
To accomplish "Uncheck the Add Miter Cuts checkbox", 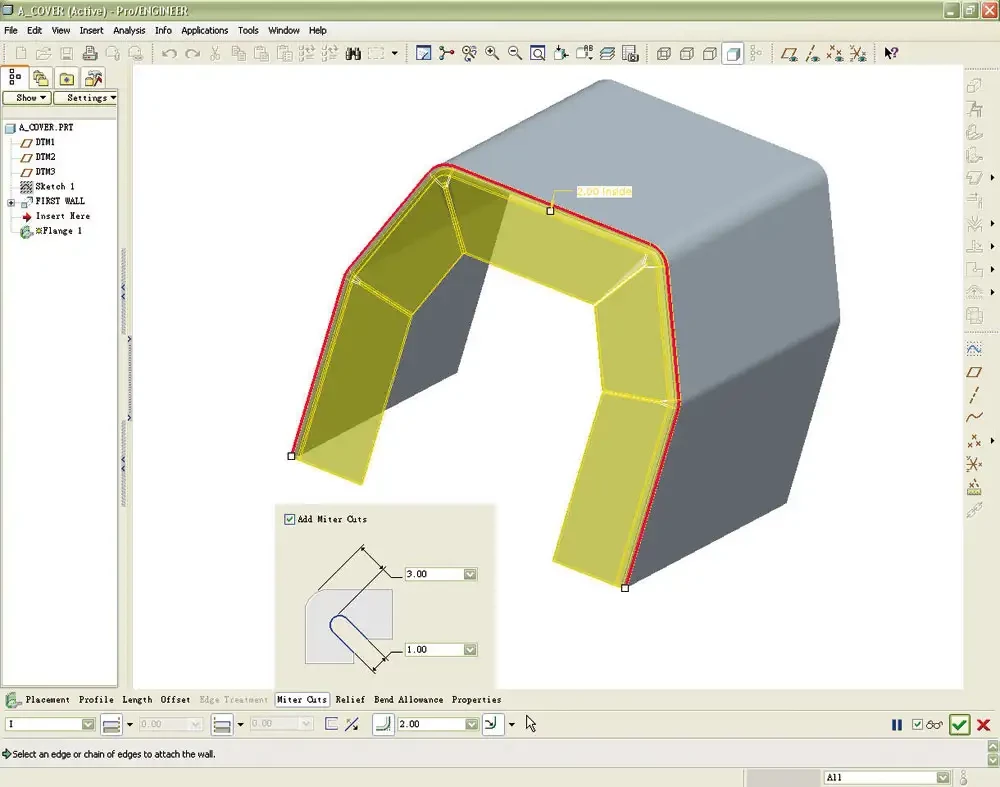I will point(290,519).
